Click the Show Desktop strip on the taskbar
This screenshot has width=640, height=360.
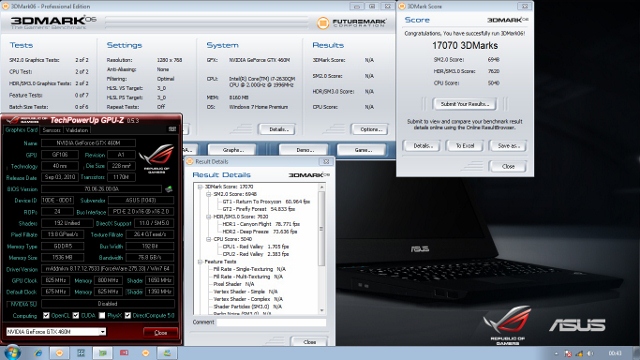[637, 353]
